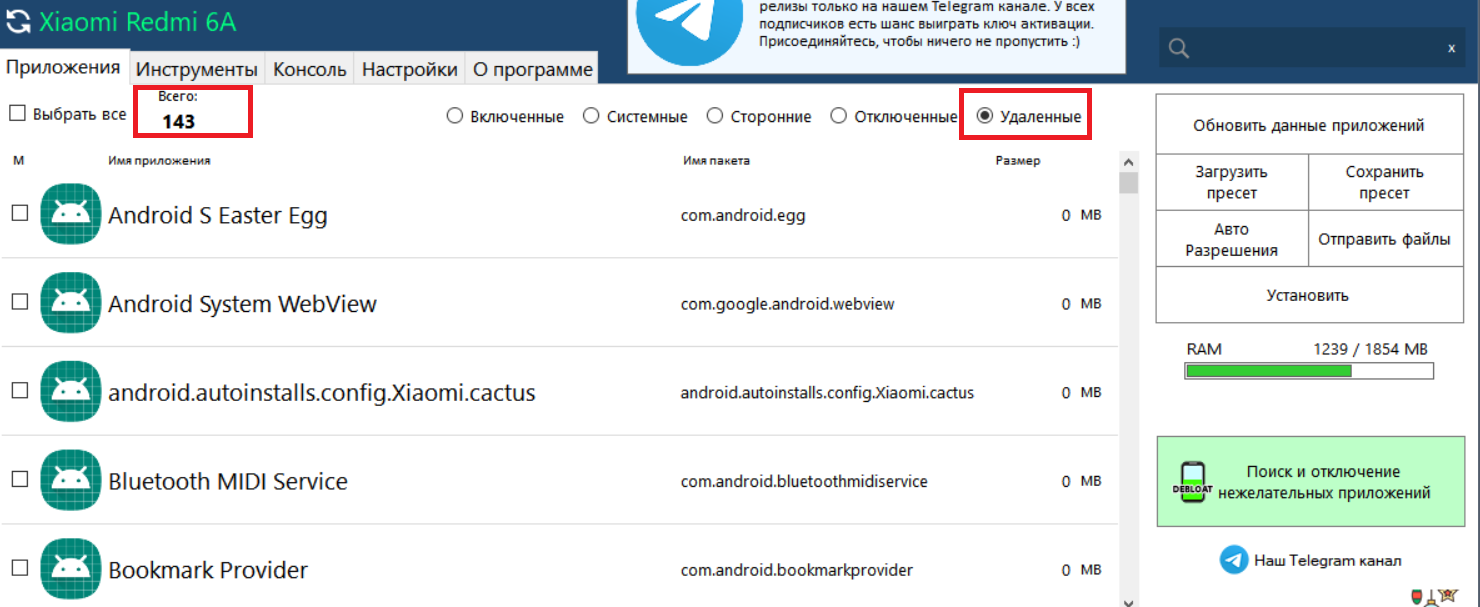Viewport: 1480px width, 607px height.
Task: Click the Debloat phone icon
Action: pos(1193,482)
